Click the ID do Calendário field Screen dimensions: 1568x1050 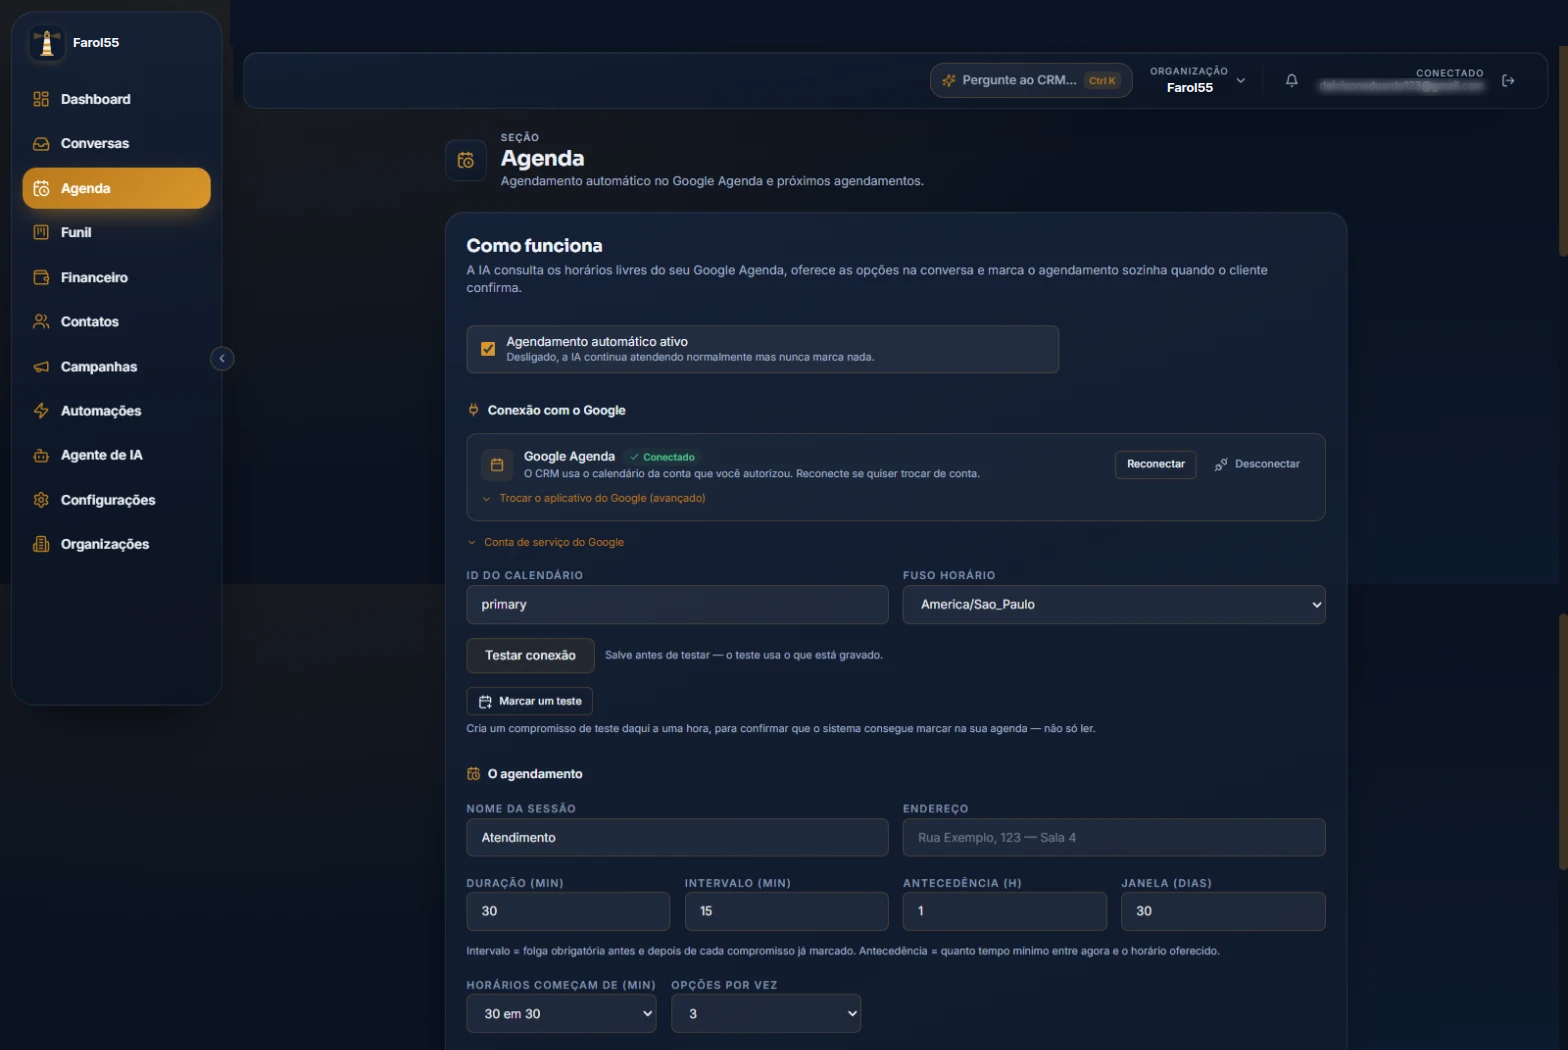[677, 605]
